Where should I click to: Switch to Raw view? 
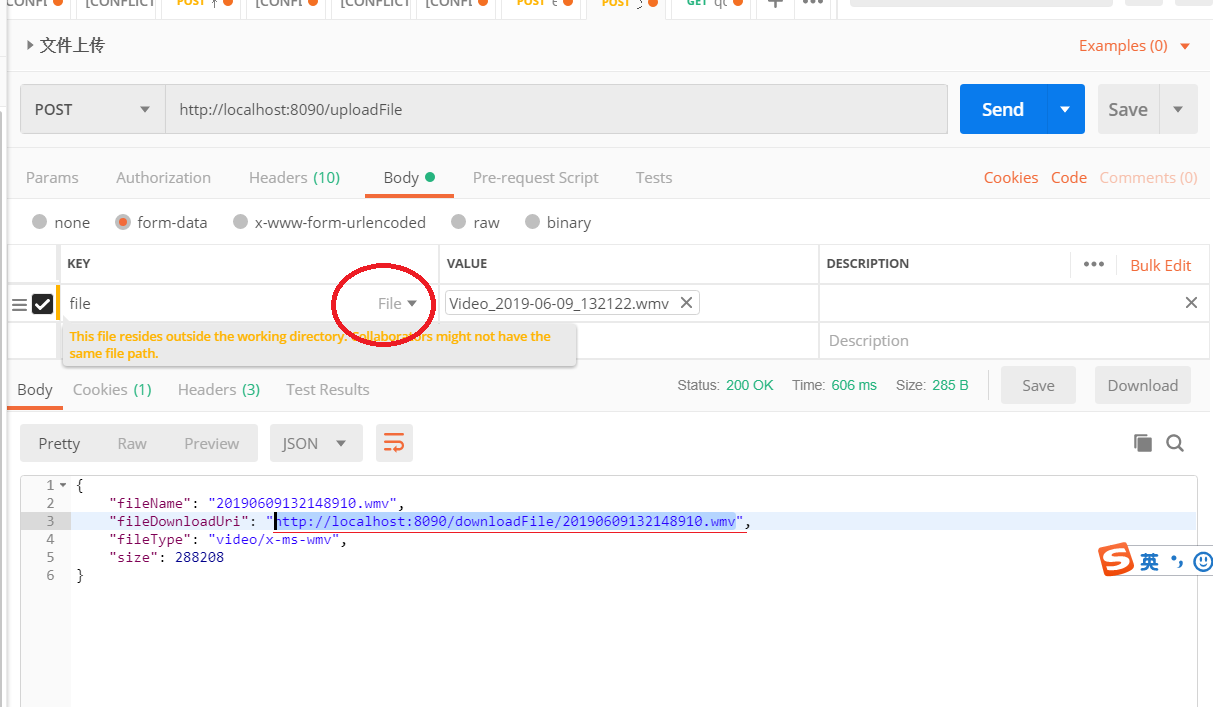(132, 443)
